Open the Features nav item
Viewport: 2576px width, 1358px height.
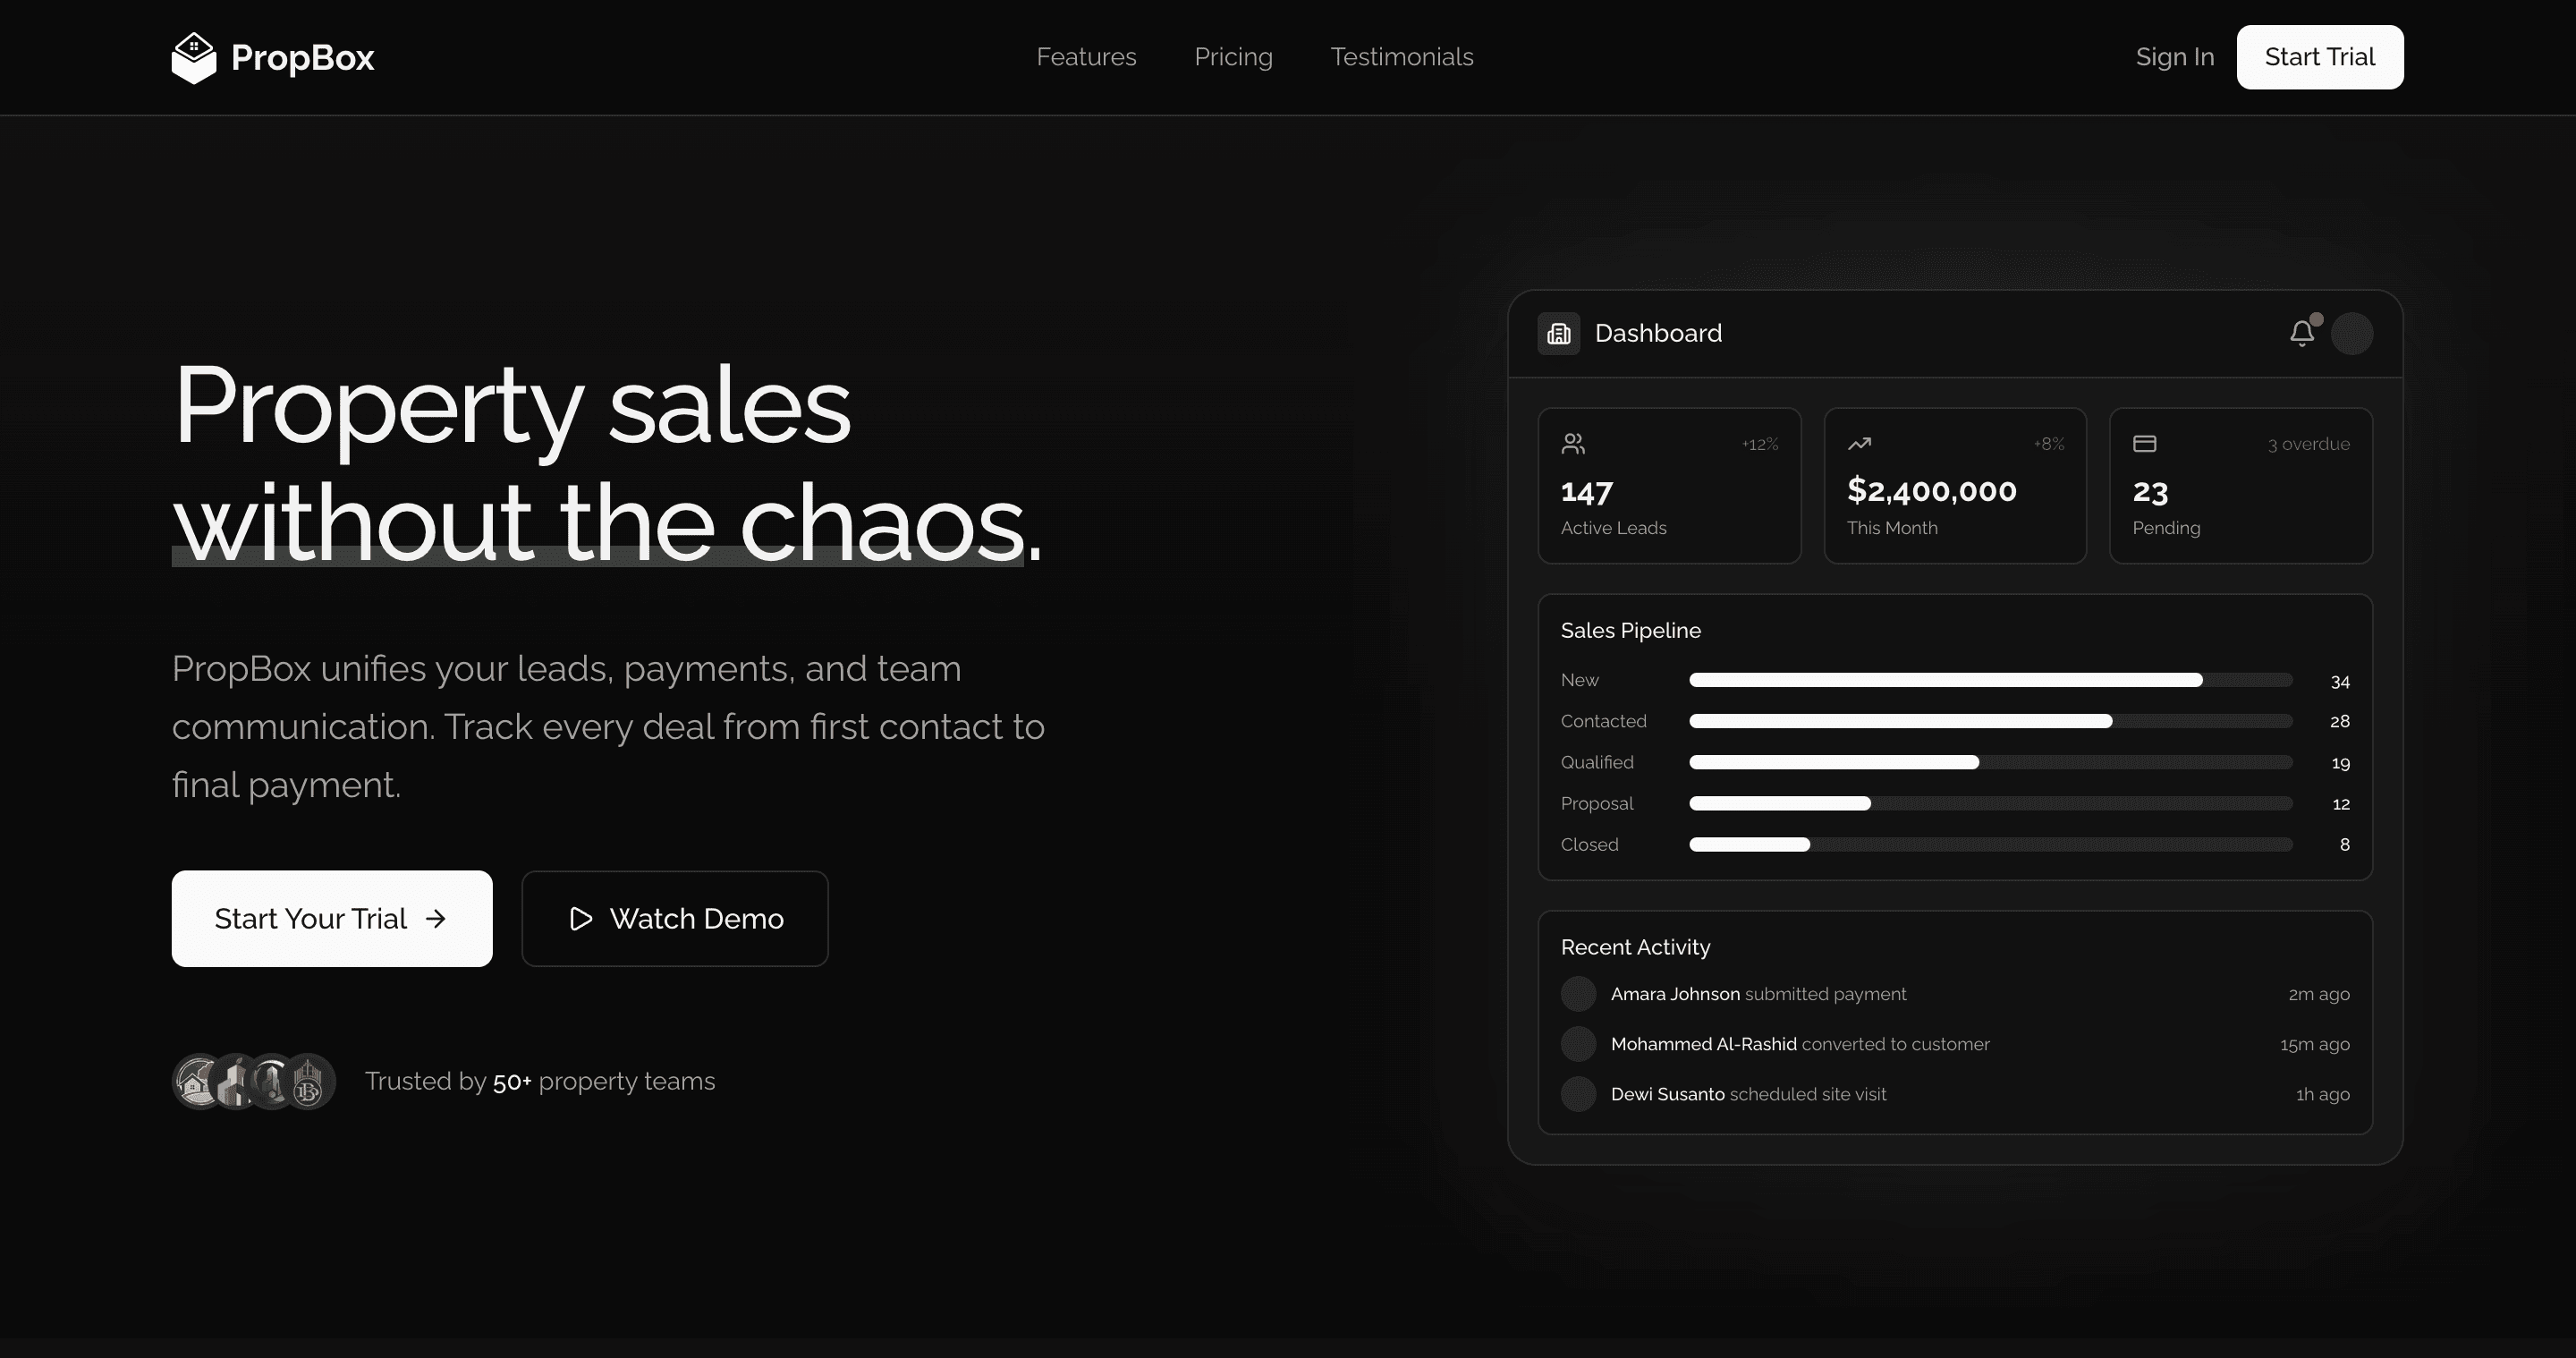coord(1086,56)
